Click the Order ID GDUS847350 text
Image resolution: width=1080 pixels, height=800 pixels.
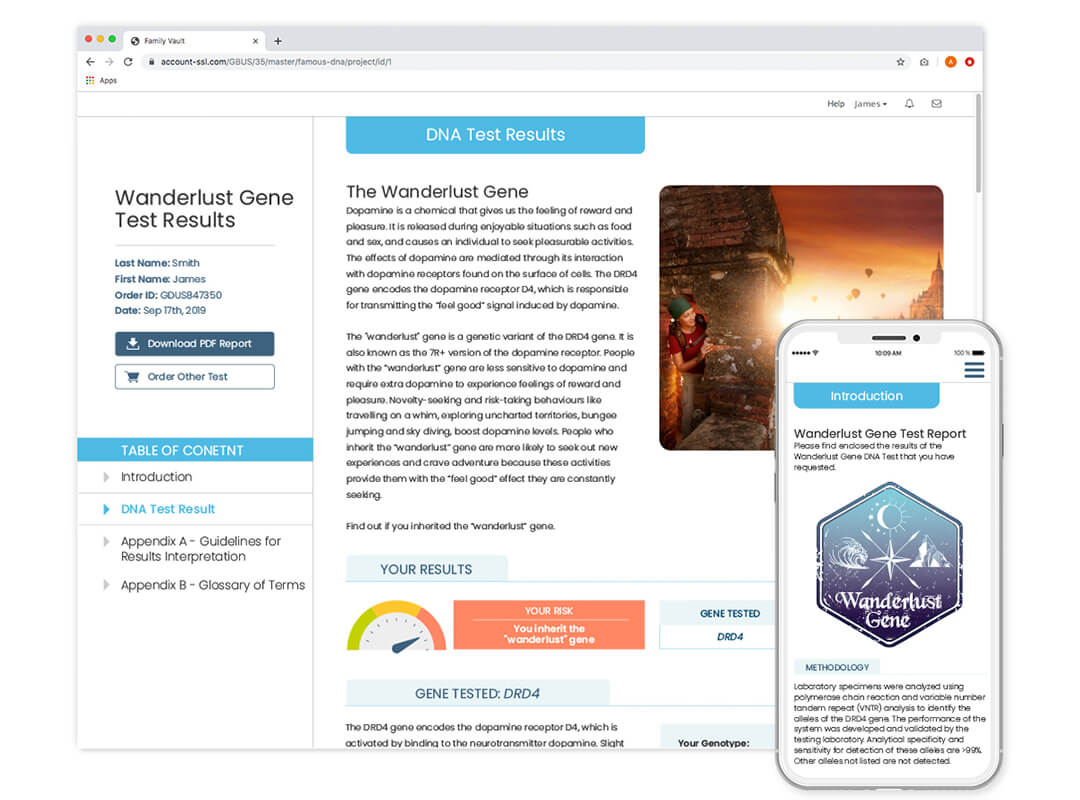(x=168, y=295)
